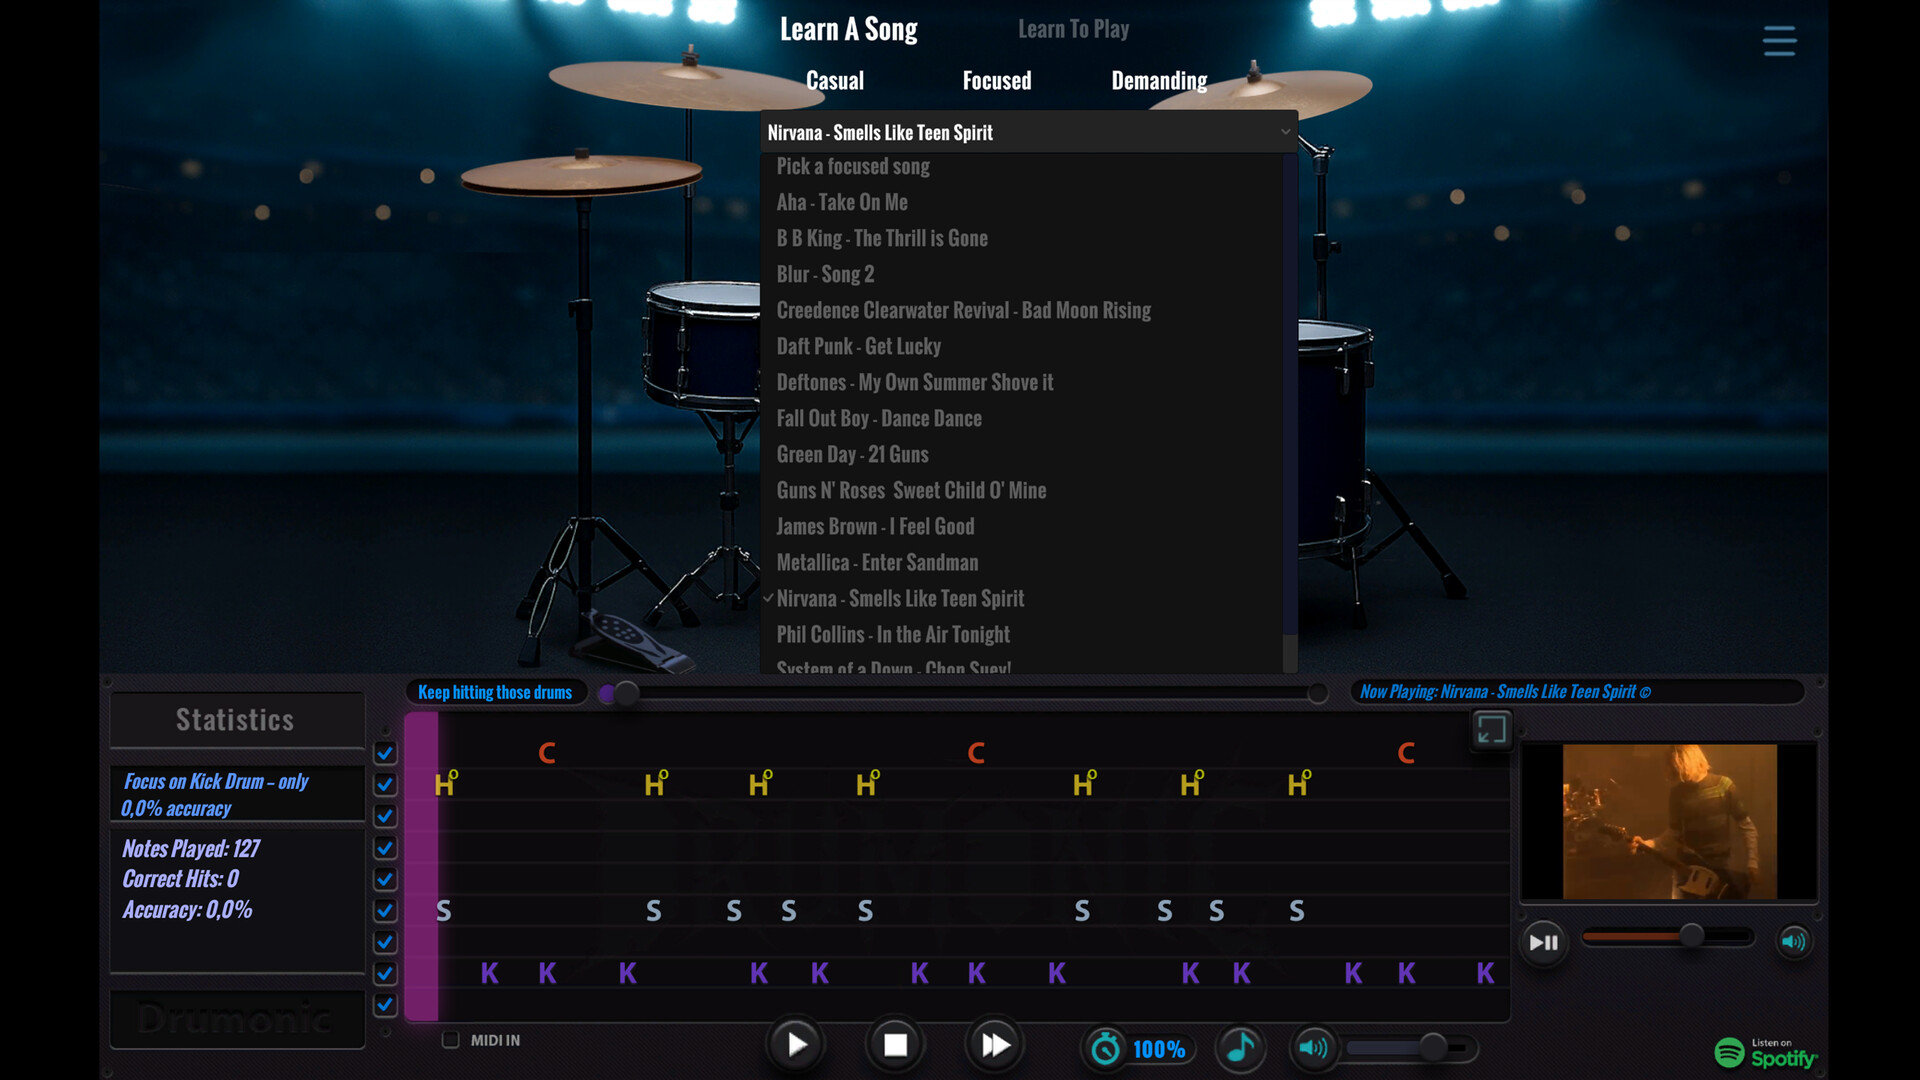The image size is (1920, 1080).
Task: Click the metronome tempo icon
Action: click(x=1106, y=1048)
